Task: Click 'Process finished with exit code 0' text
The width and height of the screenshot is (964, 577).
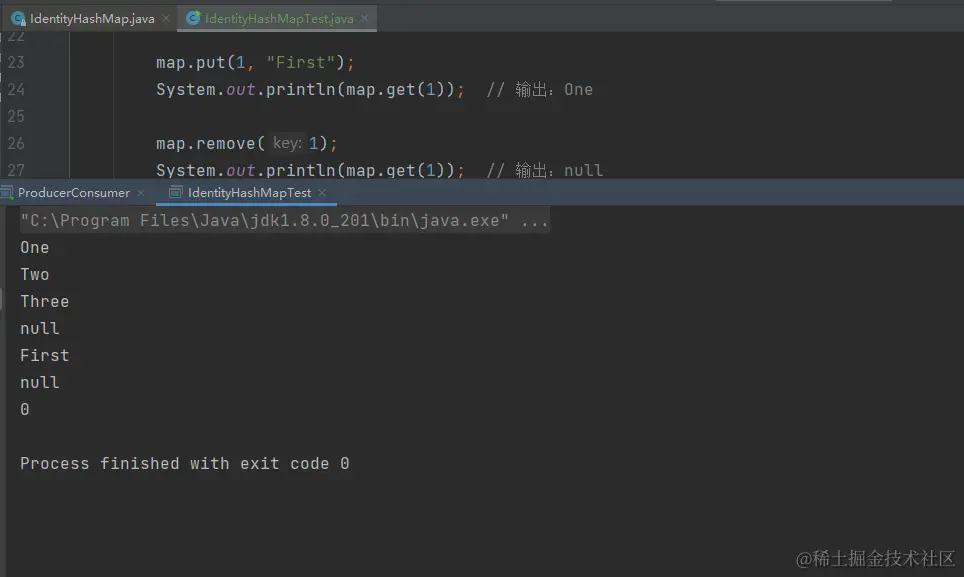Action: [x=184, y=463]
